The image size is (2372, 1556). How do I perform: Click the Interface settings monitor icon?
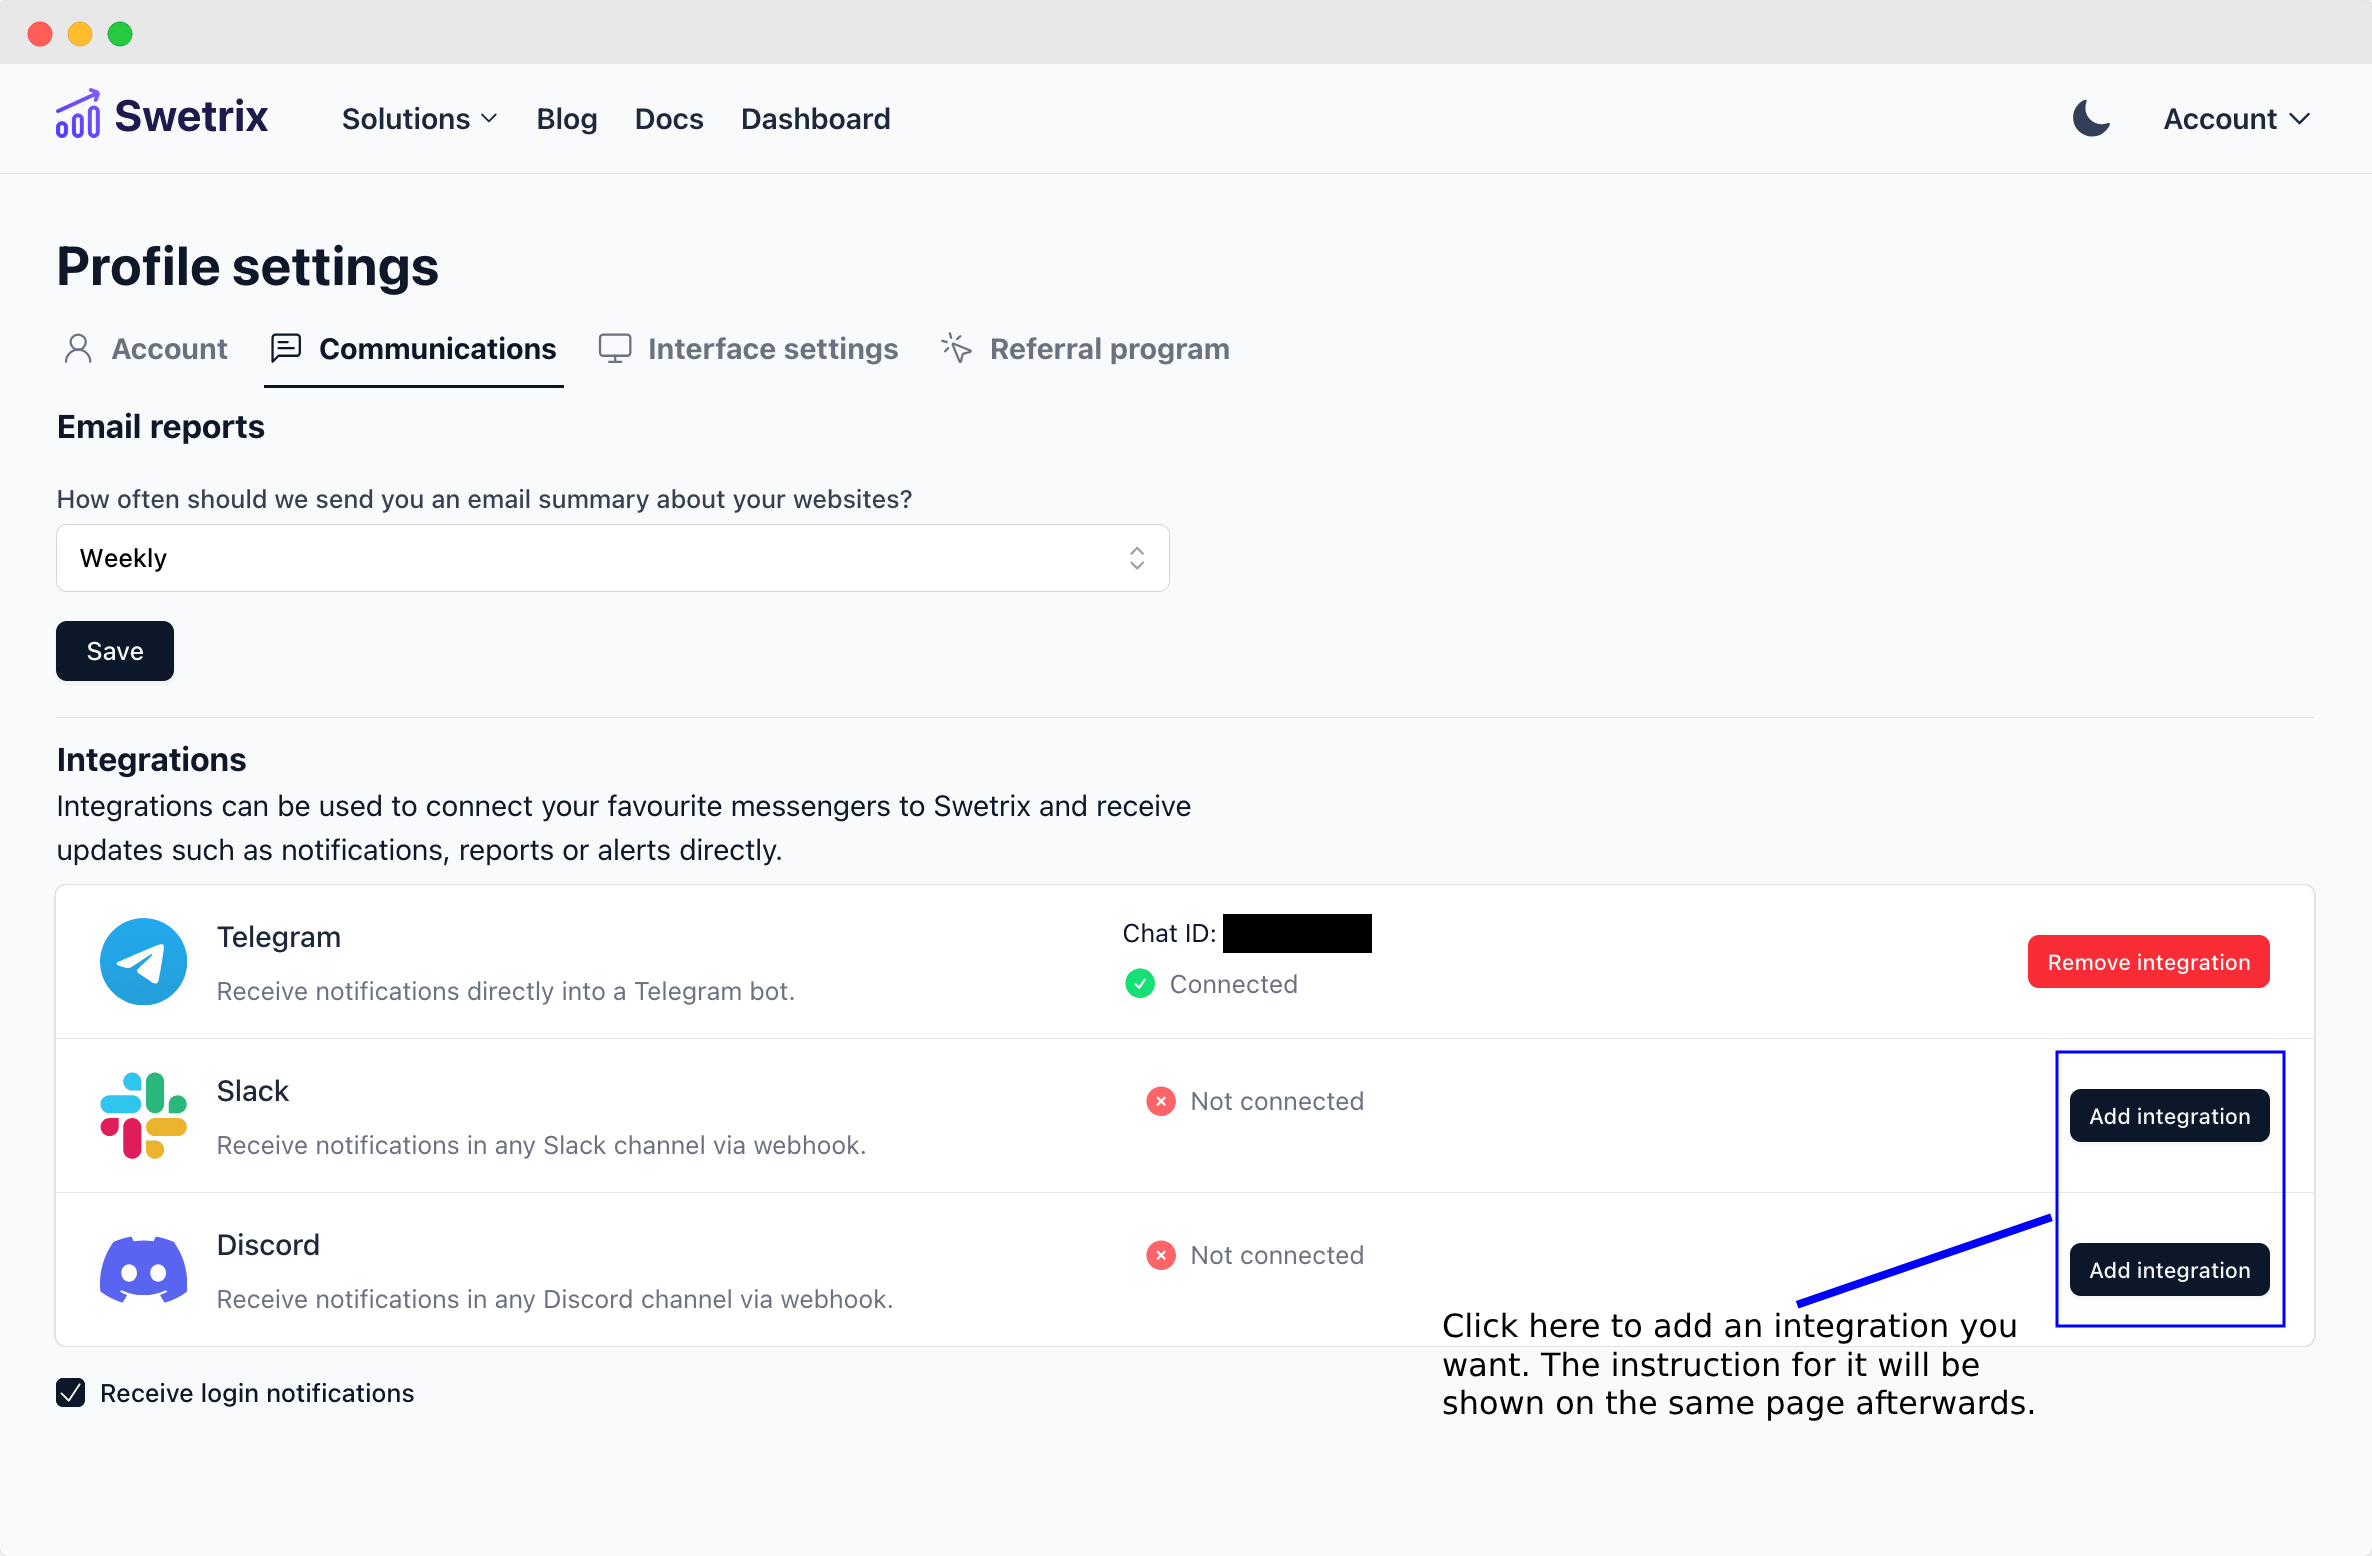click(x=614, y=348)
